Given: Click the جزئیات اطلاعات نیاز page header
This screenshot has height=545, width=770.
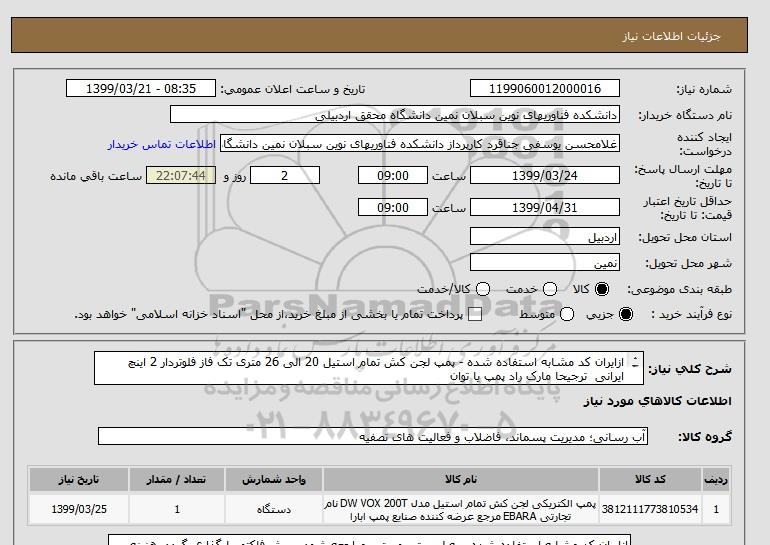Looking at the screenshot, I should click(671, 36).
